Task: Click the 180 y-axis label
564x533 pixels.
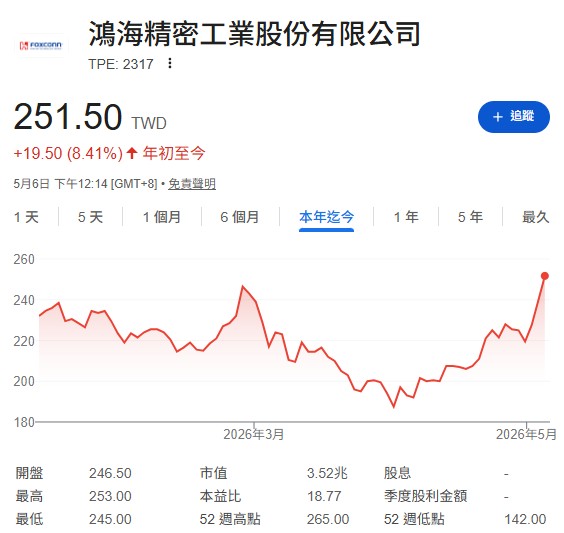Action: point(24,422)
